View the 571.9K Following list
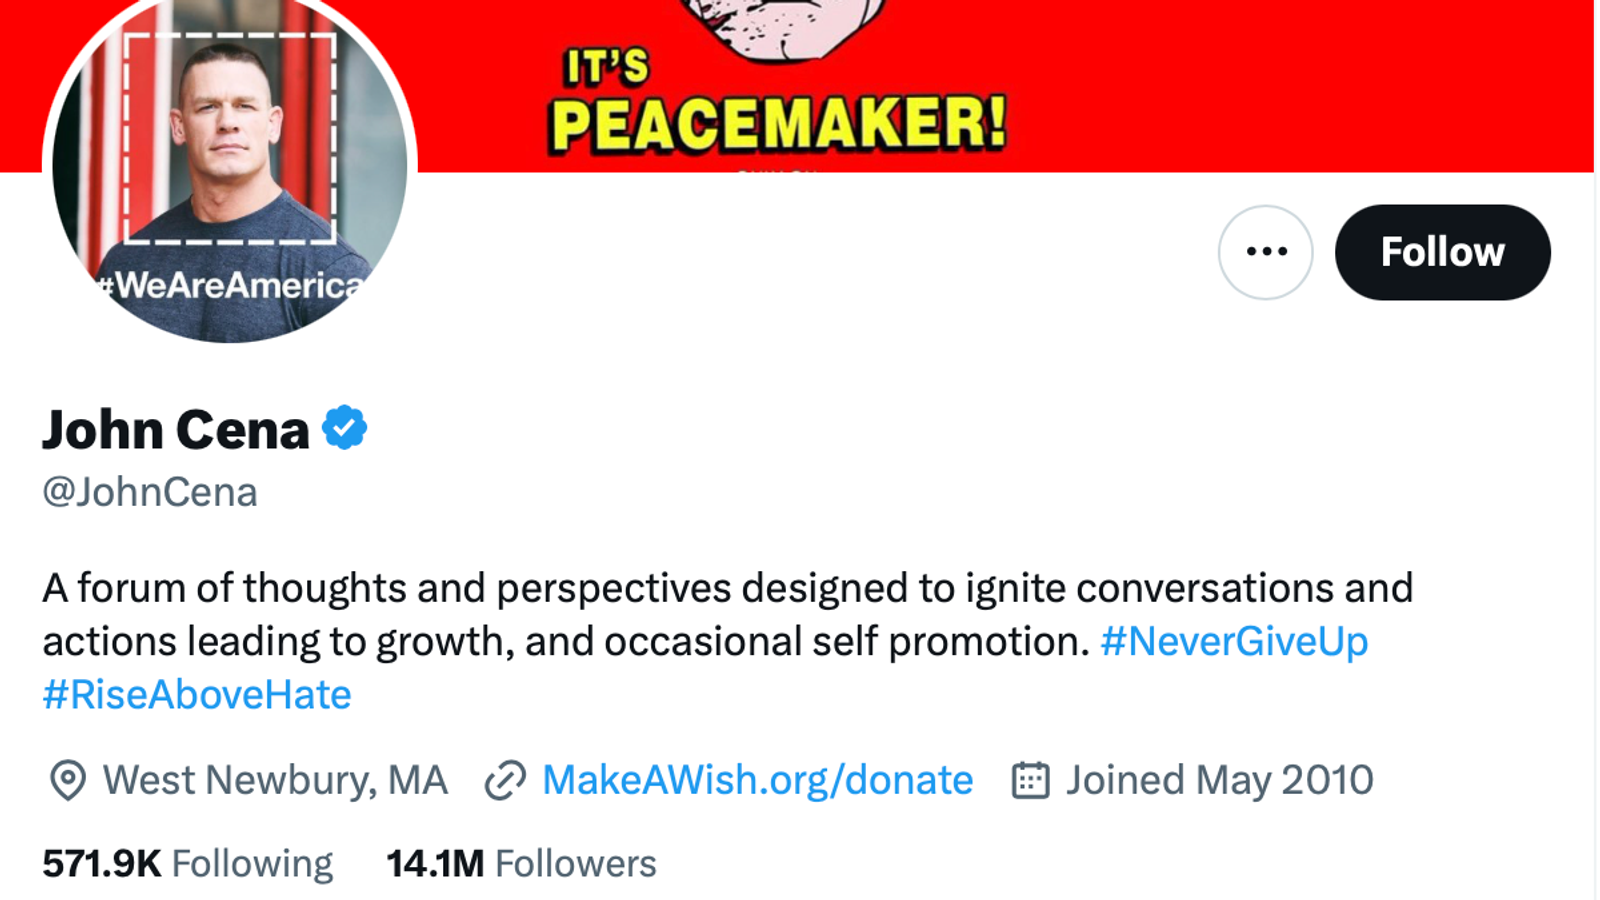 (x=187, y=863)
